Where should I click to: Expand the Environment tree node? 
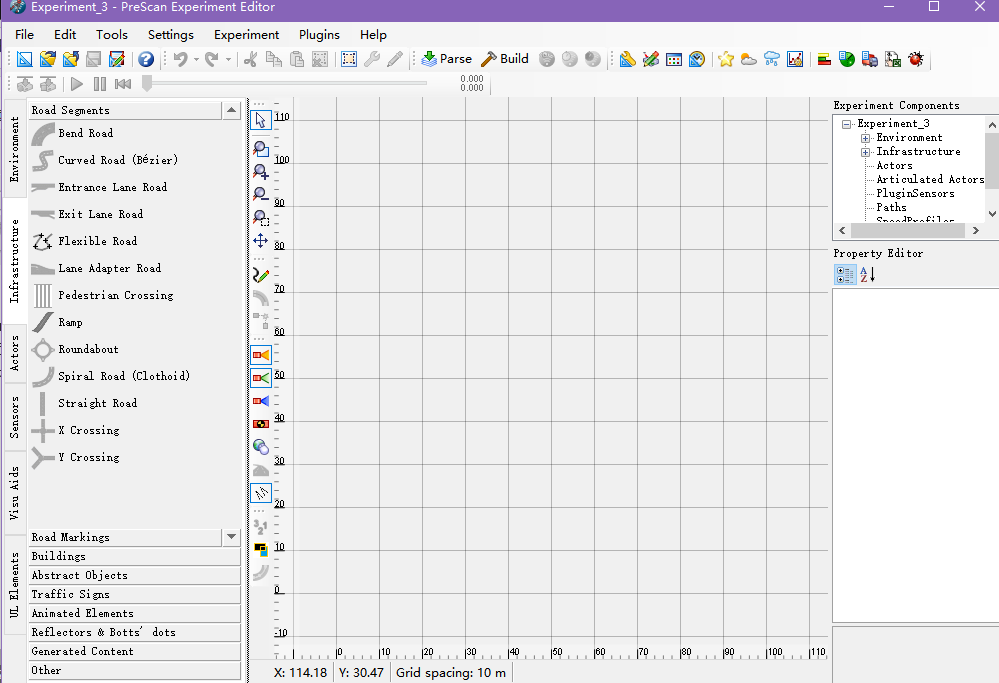tap(865, 138)
